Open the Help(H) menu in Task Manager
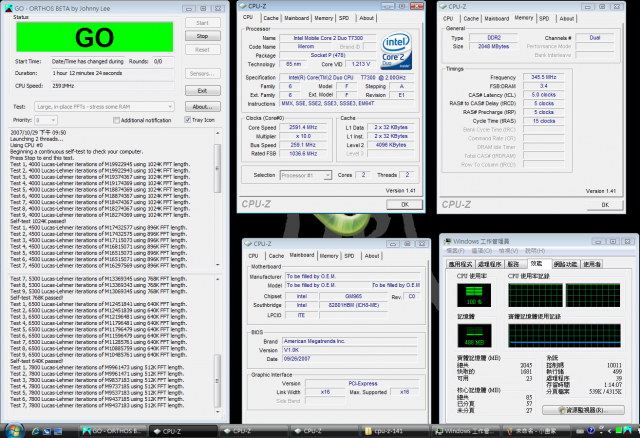640x438 pixels. 535,251
